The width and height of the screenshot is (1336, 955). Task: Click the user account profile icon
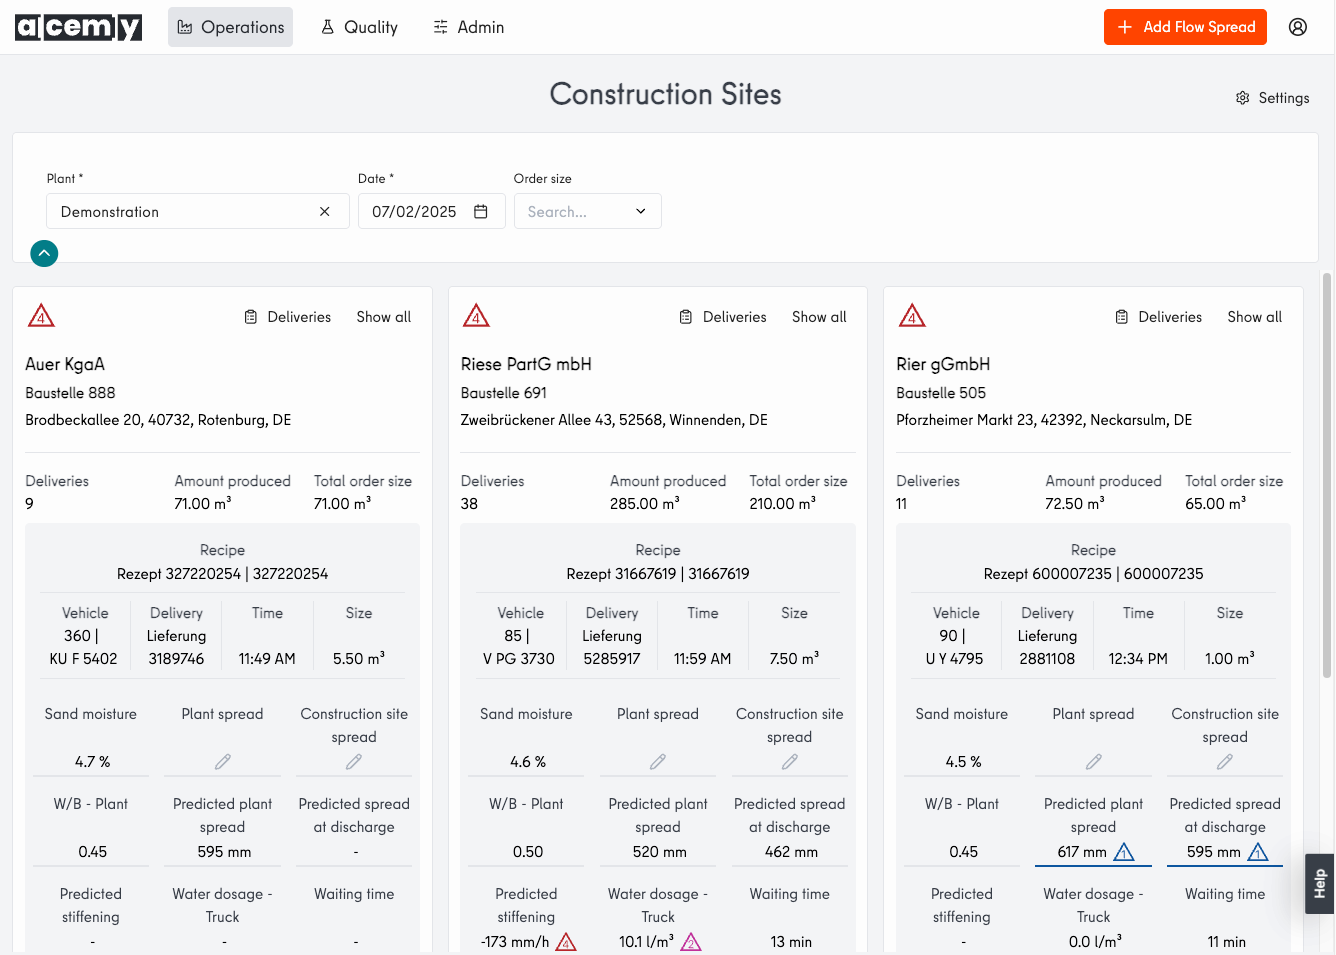click(1298, 27)
